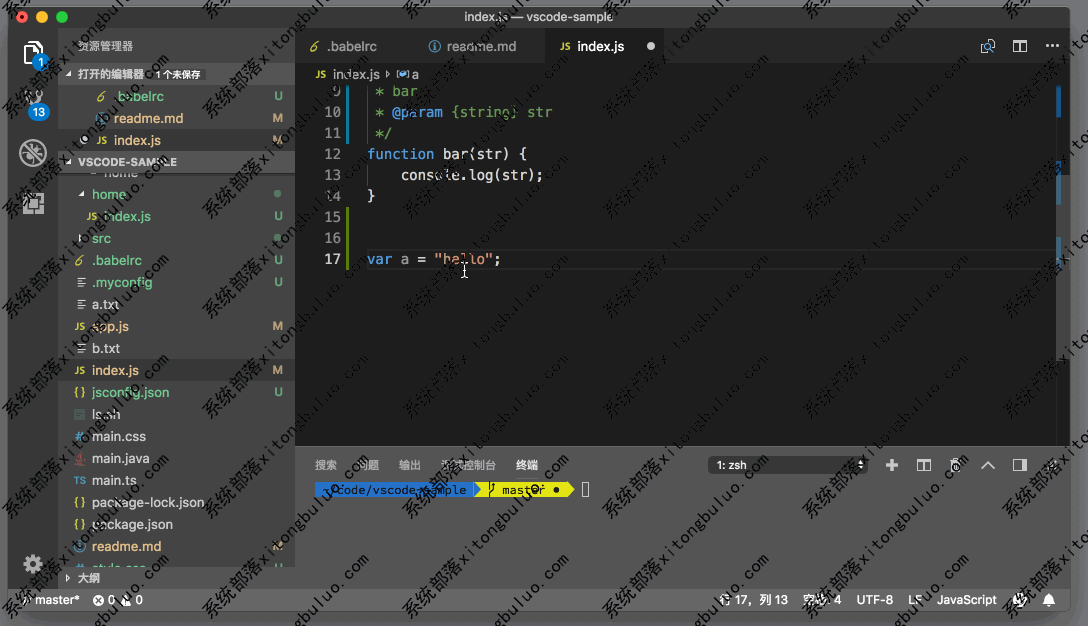Click the split editor icon
Screen dimensions: 1088x626
pos(1020,46)
